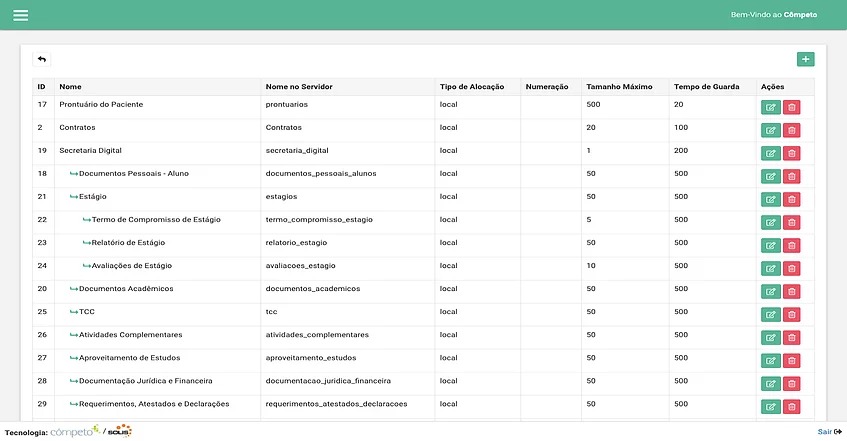
Task: Delete the Avaliações de Estágio row
Action: [x=792, y=268]
